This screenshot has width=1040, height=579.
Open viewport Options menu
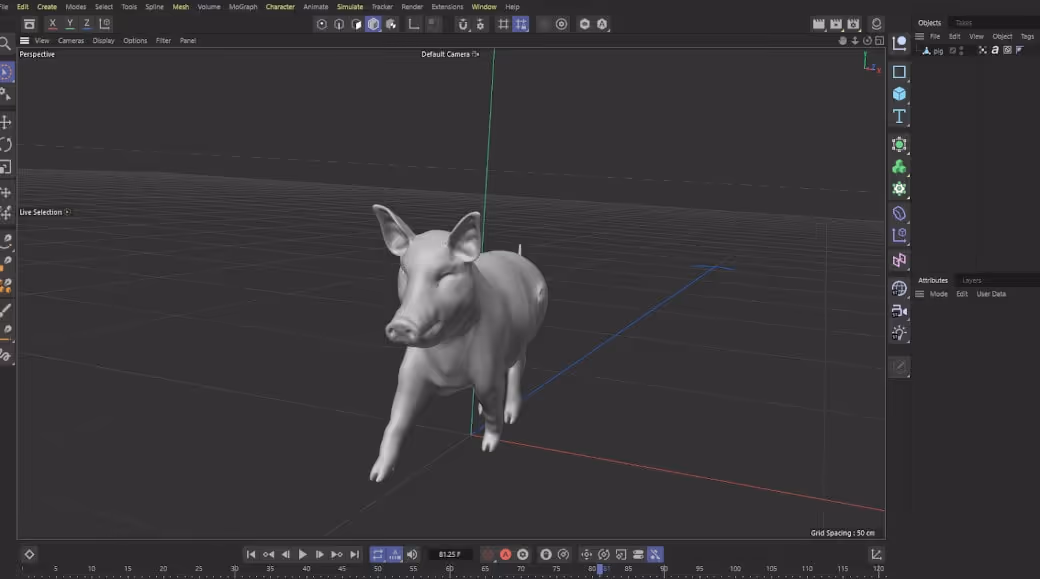[x=135, y=40]
